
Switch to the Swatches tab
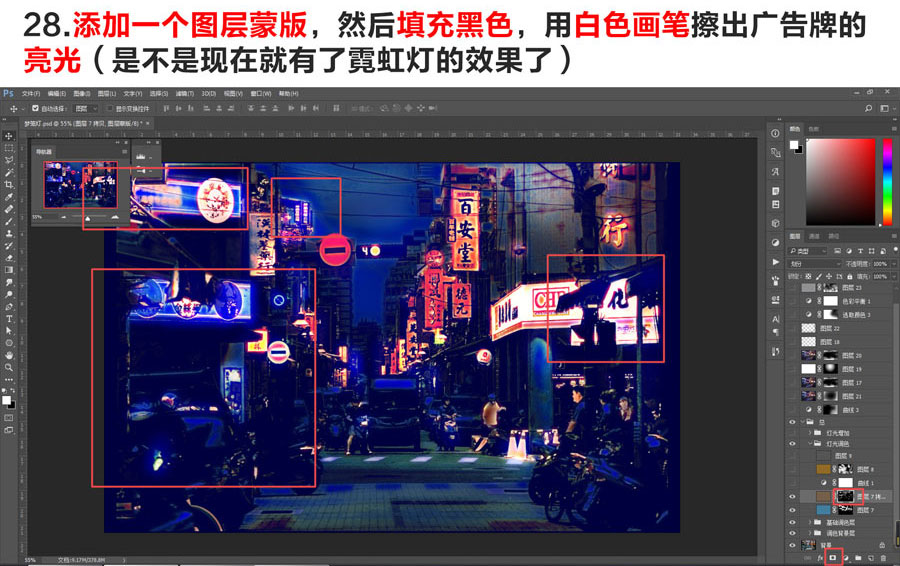(x=813, y=129)
